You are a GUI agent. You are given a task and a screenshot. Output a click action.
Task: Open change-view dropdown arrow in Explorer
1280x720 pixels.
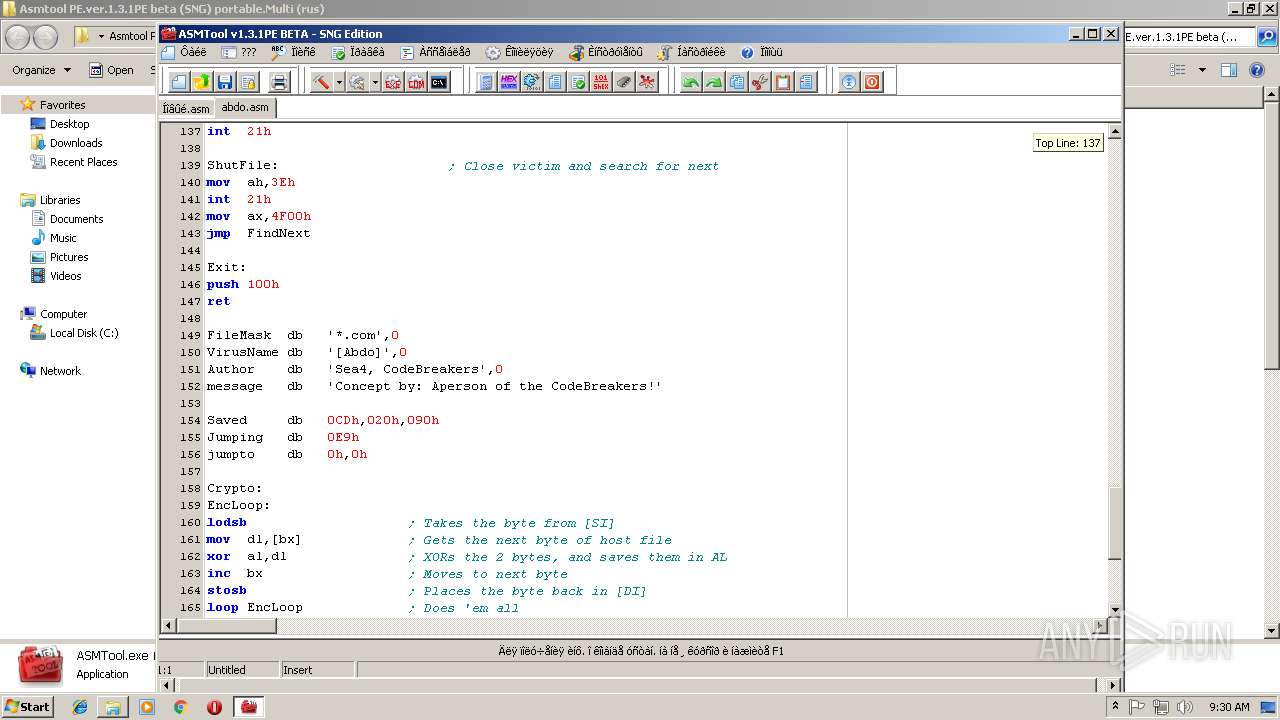click(1202, 70)
